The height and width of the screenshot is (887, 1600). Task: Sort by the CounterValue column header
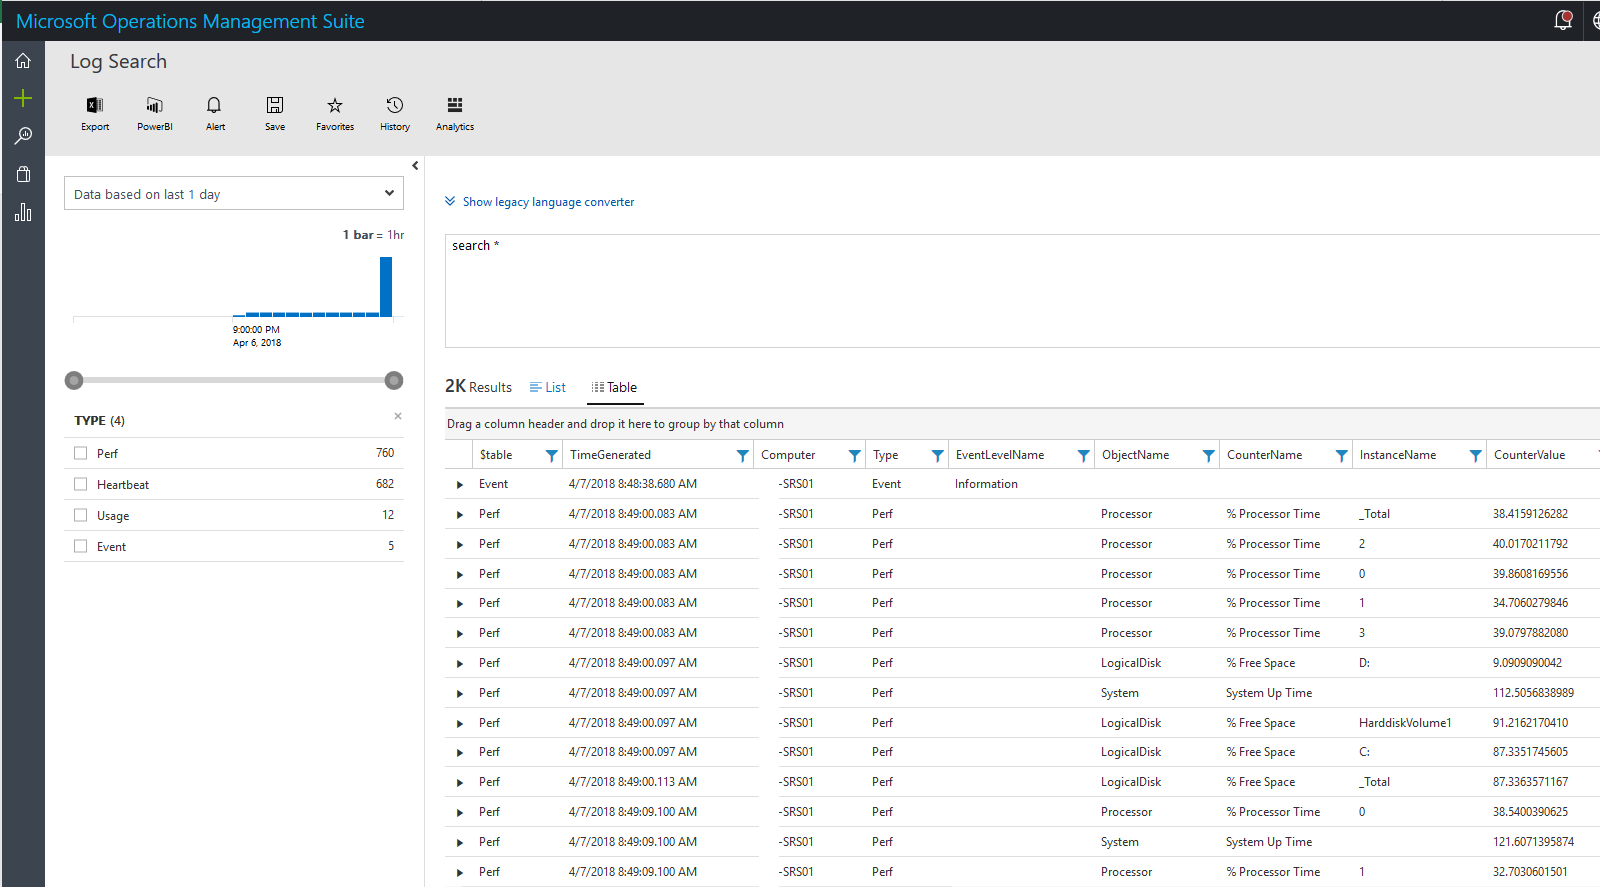click(x=1529, y=455)
